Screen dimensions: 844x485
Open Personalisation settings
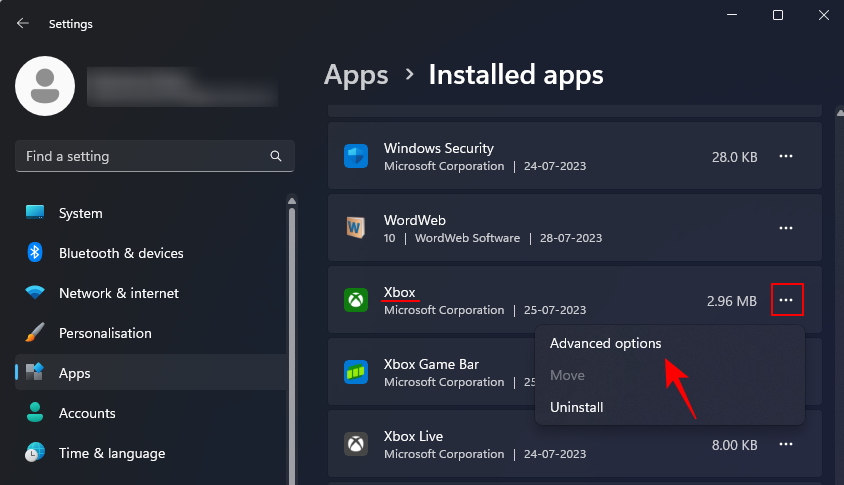[x=151, y=333]
